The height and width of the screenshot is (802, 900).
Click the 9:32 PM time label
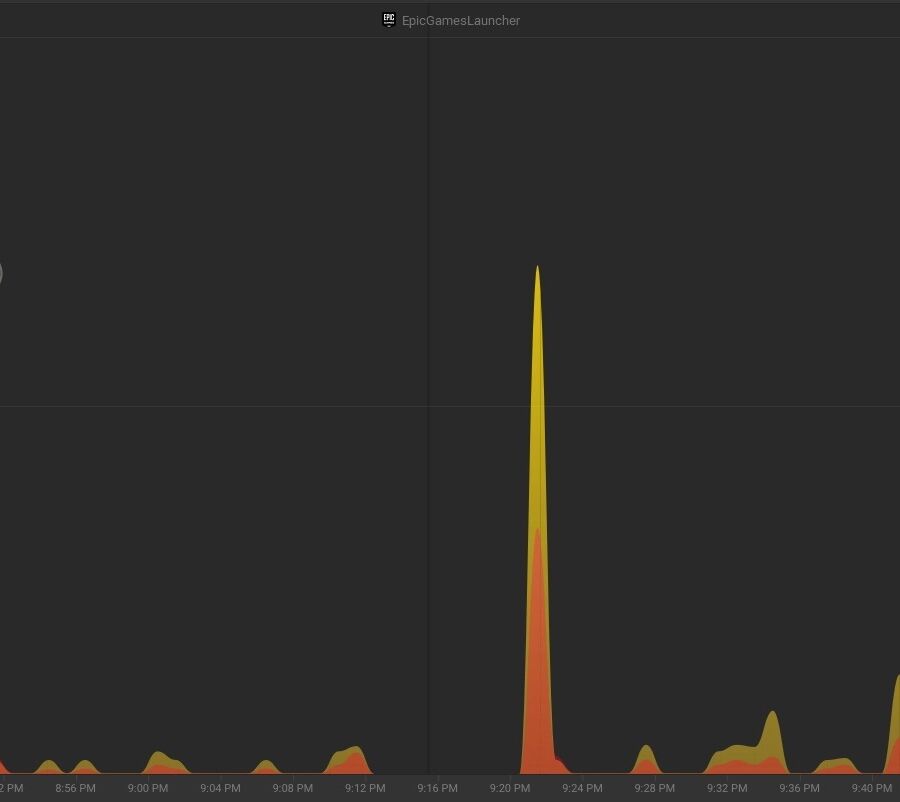pos(727,788)
